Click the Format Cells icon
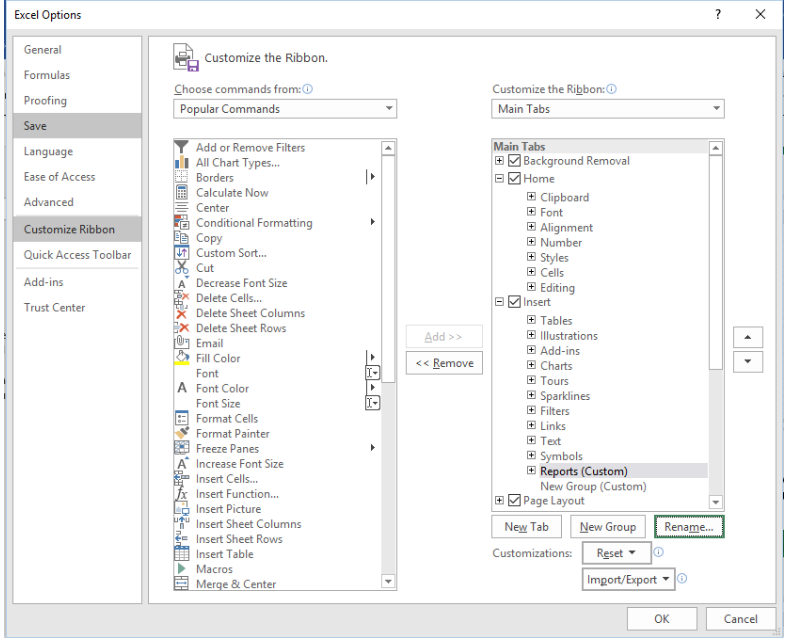The width and height of the screenshot is (787, 638). tap(181, 418)
